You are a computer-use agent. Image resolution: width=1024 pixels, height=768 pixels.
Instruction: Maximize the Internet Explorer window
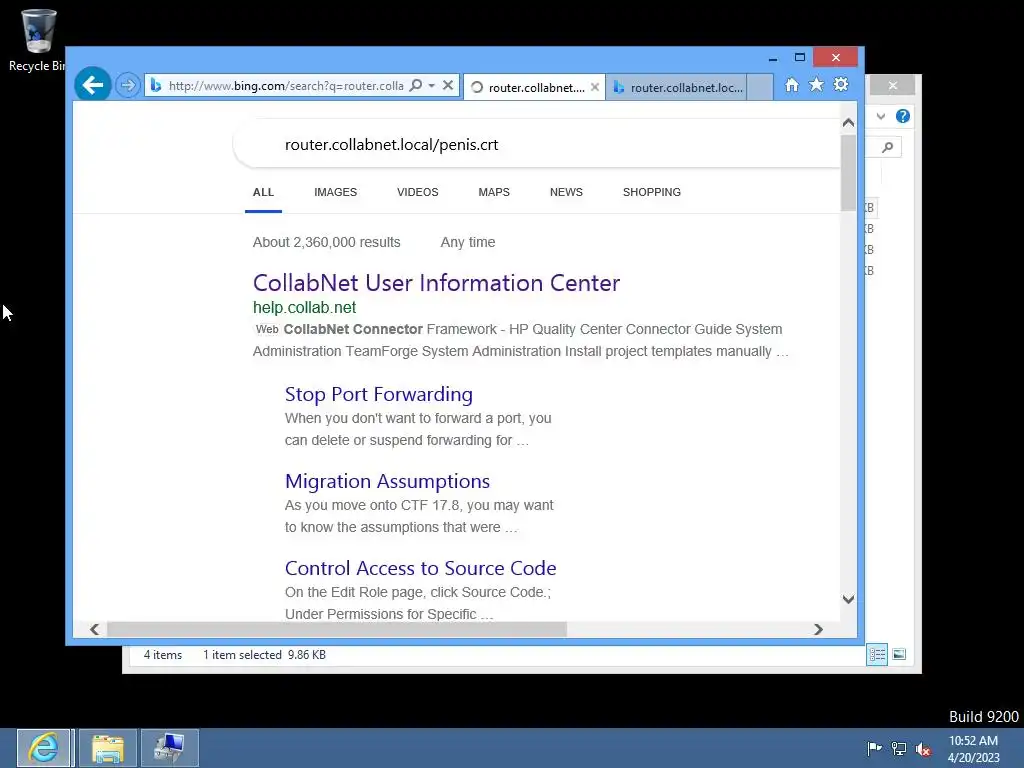(799, 58)
